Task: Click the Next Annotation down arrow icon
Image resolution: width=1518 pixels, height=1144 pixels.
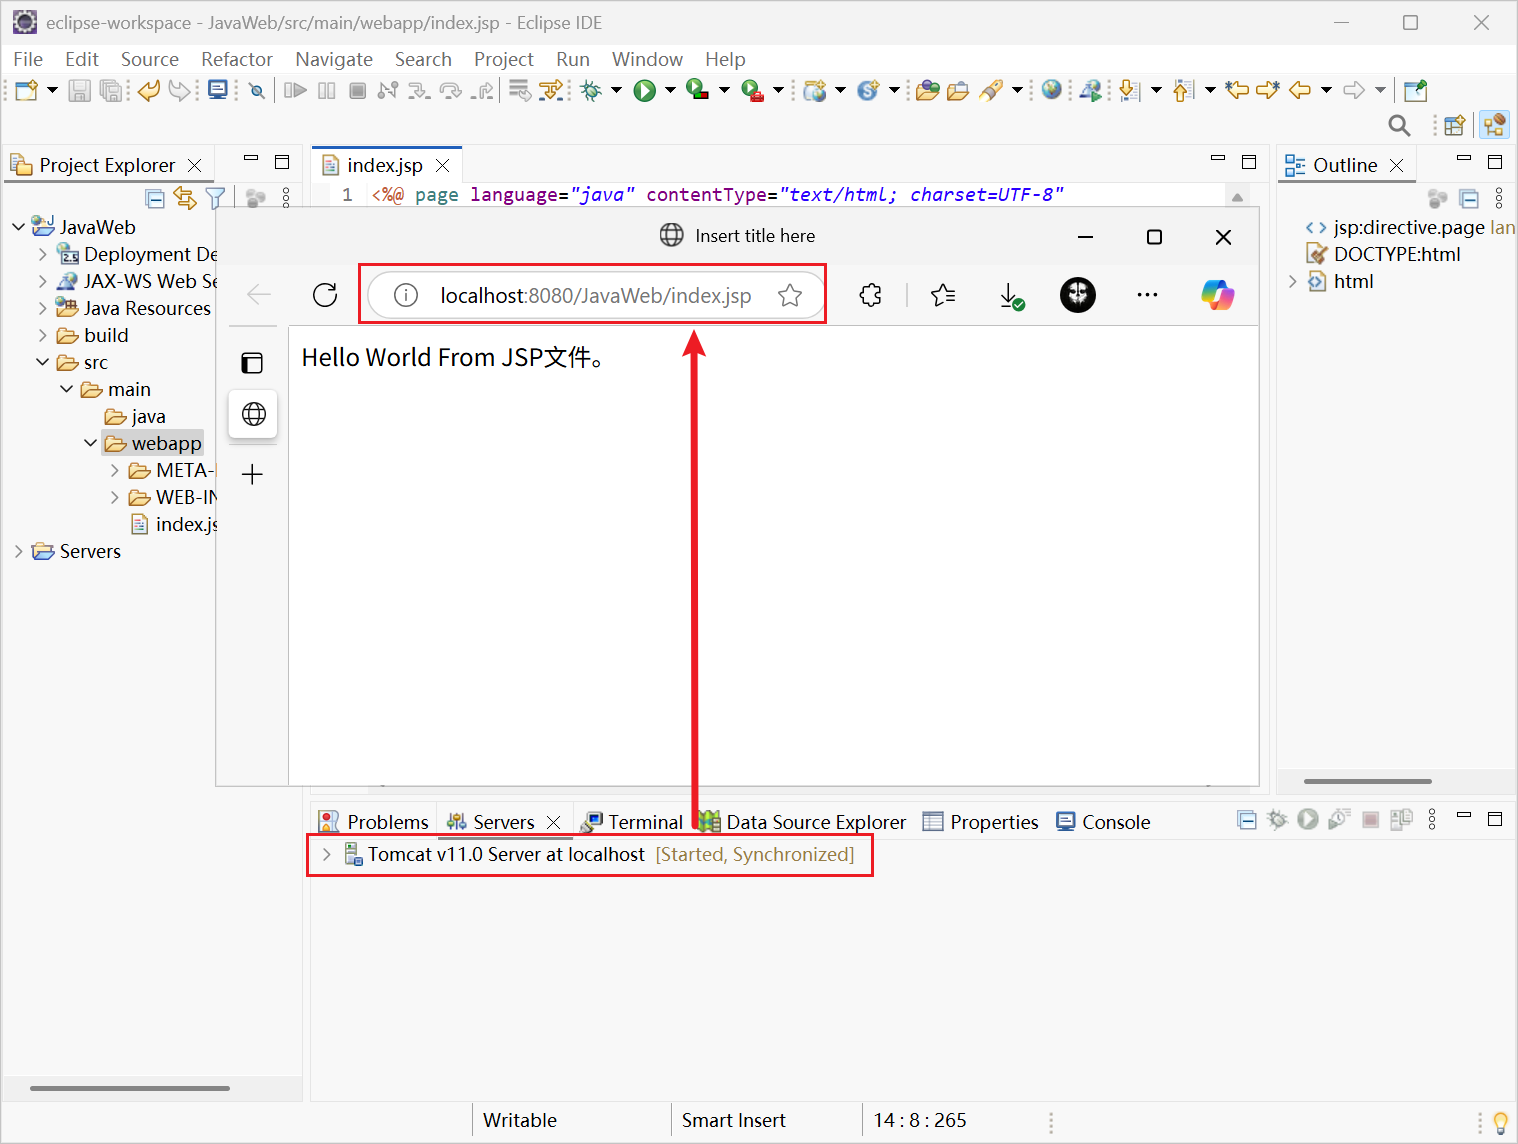Action: tap(1129, 91)
